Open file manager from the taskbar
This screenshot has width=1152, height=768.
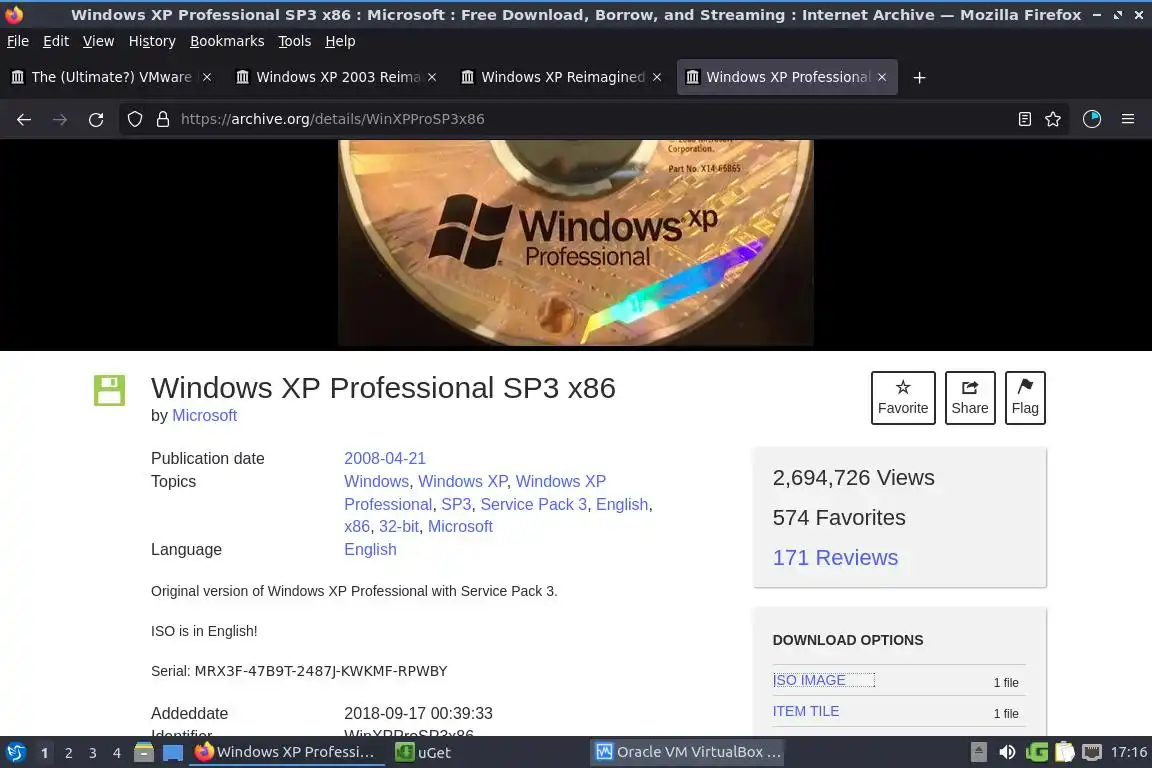tap(144, 753)
